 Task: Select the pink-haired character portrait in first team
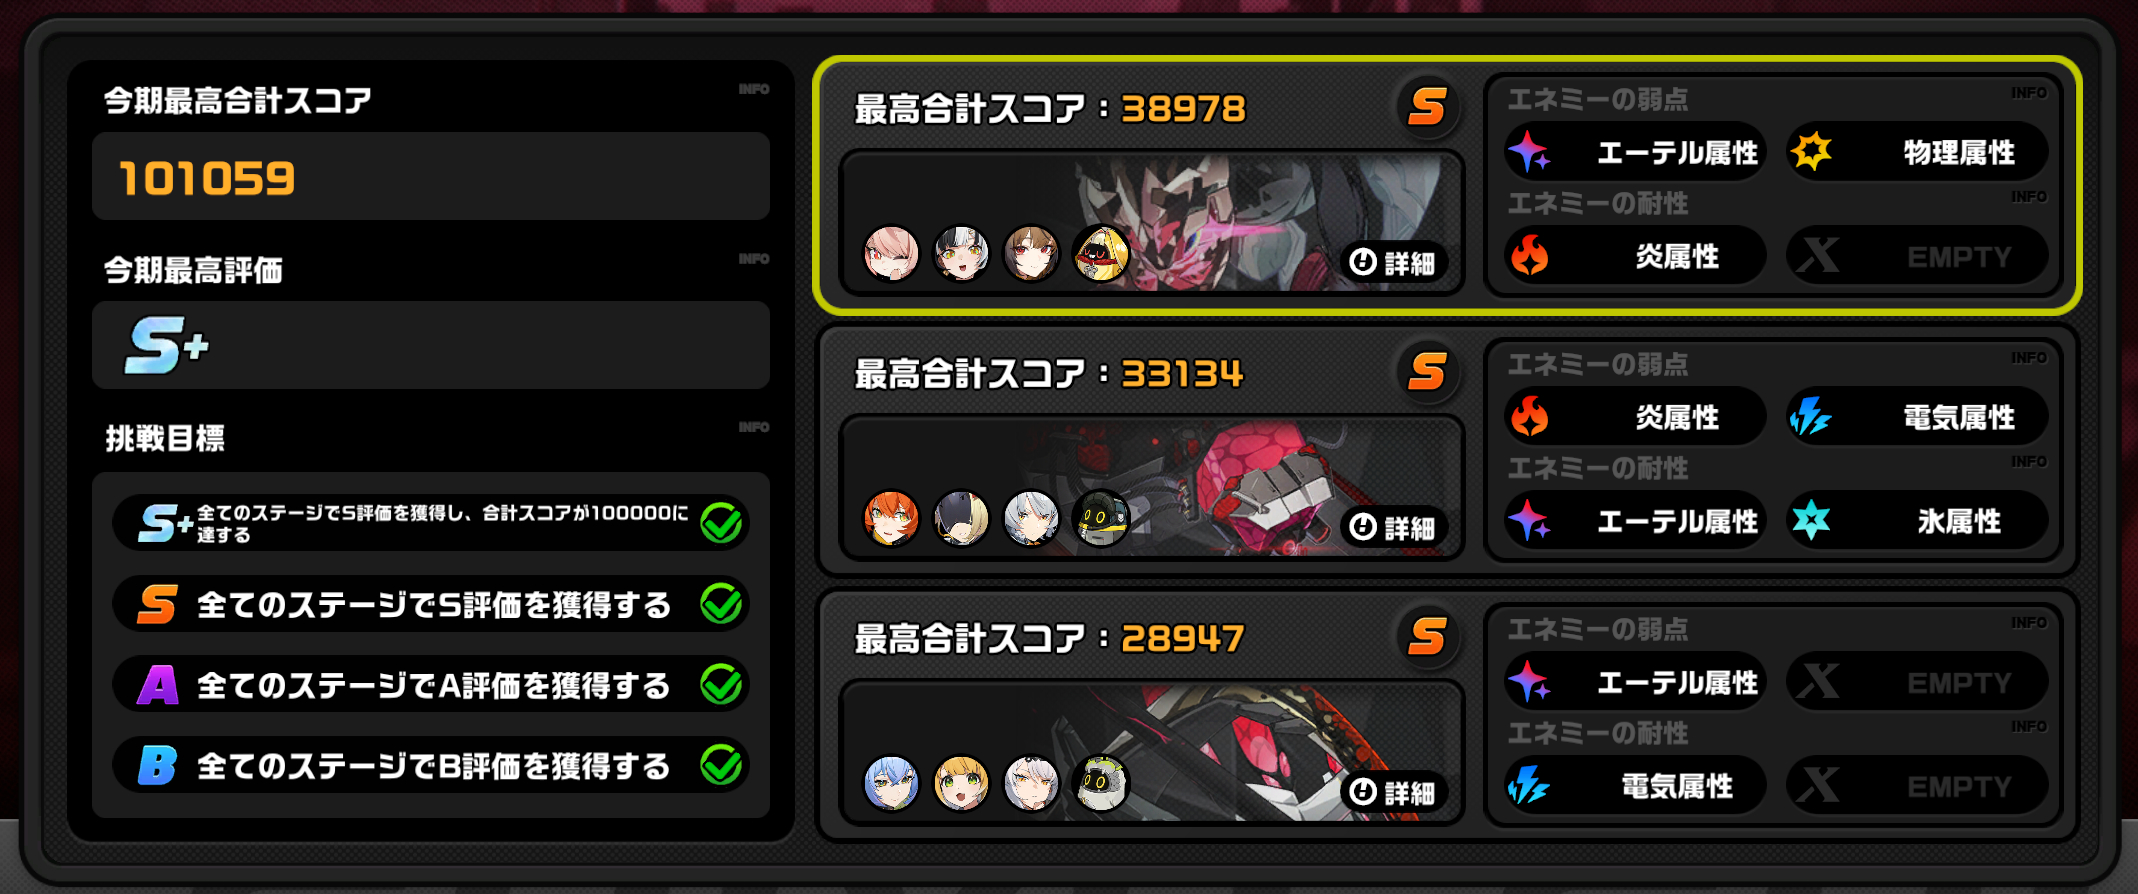pos(891,253)
